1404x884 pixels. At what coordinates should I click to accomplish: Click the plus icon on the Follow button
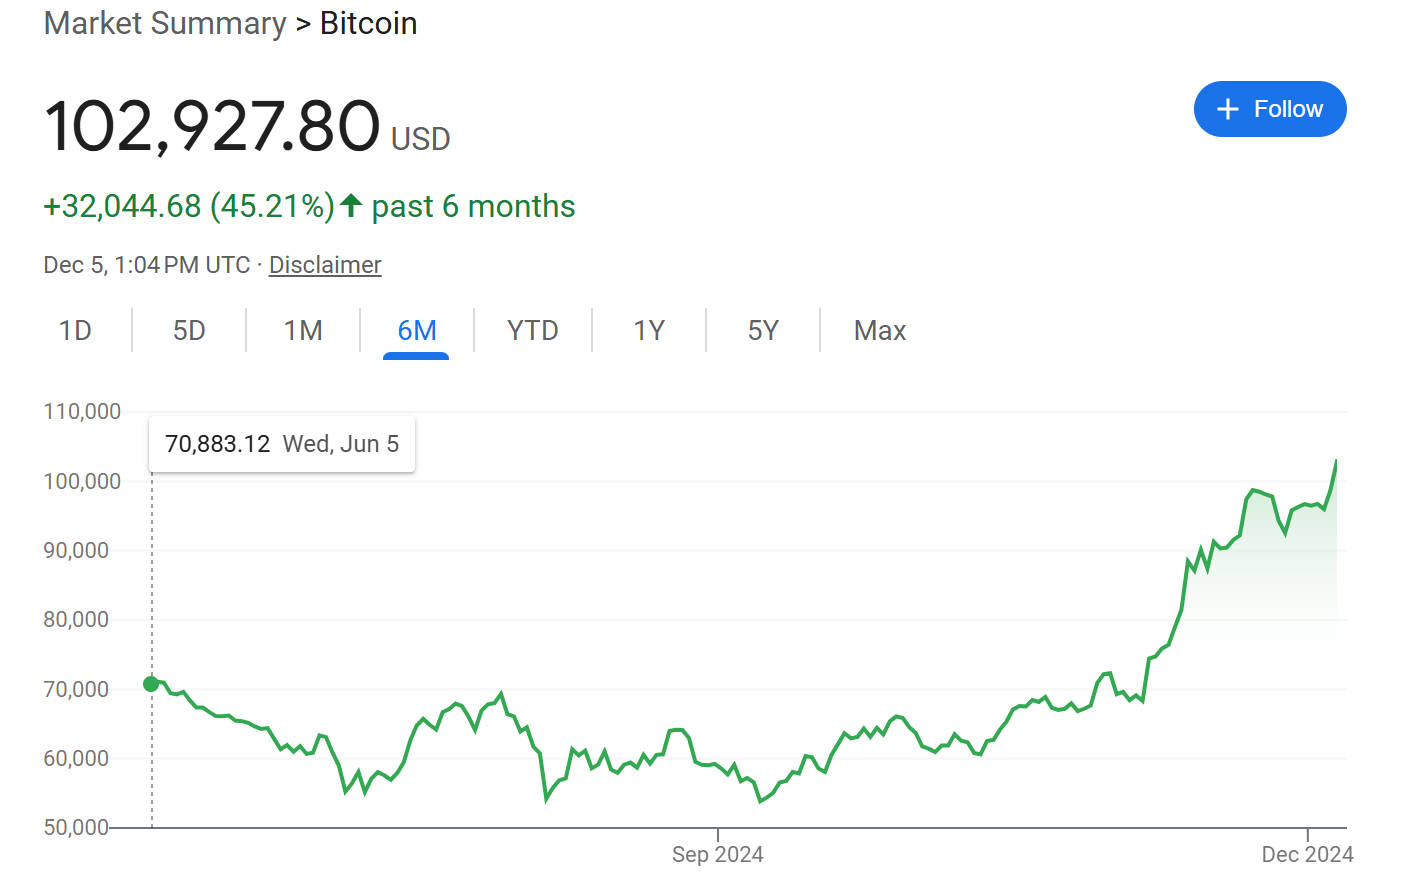tap(1228, 109)
